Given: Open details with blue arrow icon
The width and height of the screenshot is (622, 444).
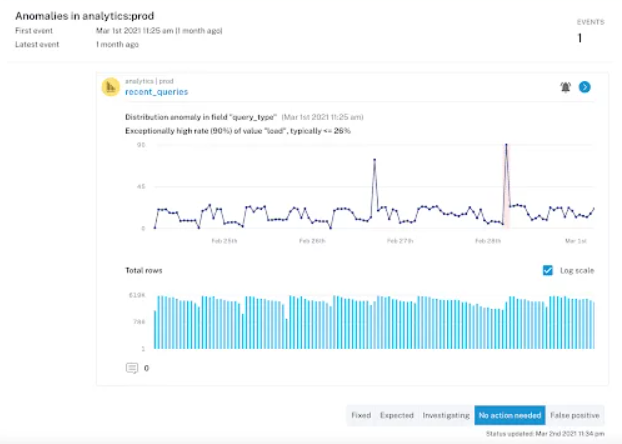Looking at the screenshot, I should [585, 87].
